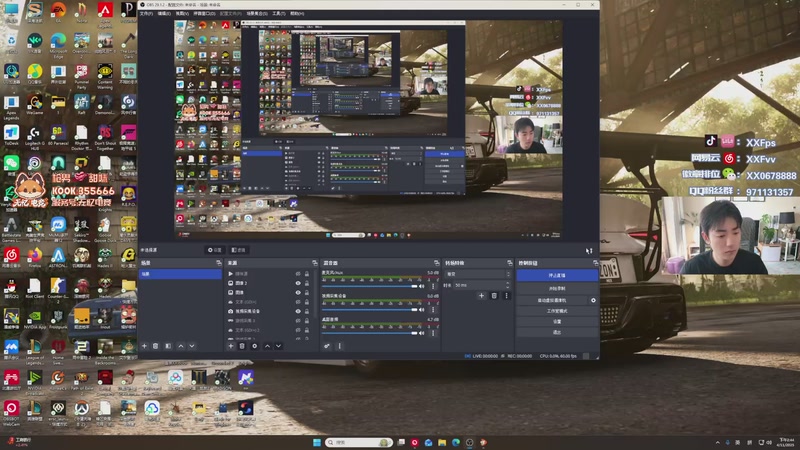Toggle visibility of 图像 2 source
This screenshot has height=450, width=800.
click(x=298, y=283)
